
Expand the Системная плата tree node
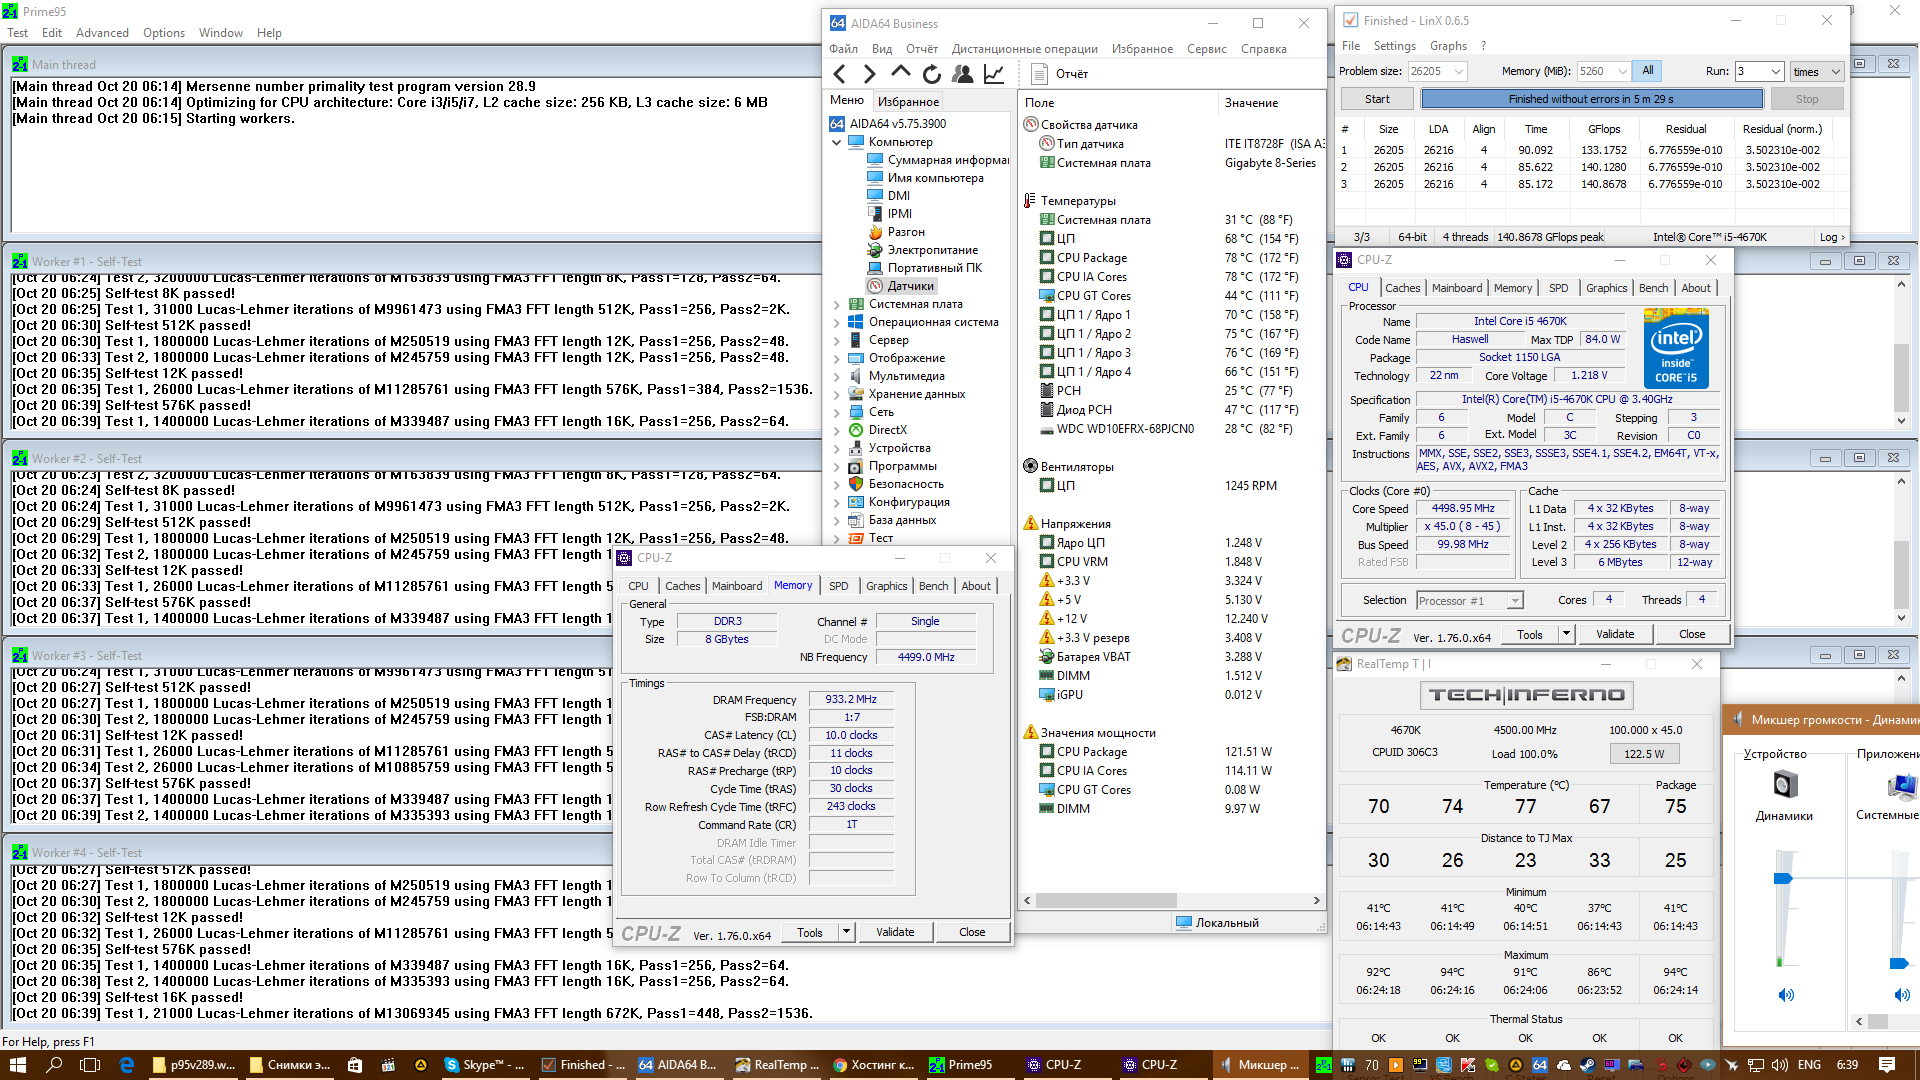[837, 304]
